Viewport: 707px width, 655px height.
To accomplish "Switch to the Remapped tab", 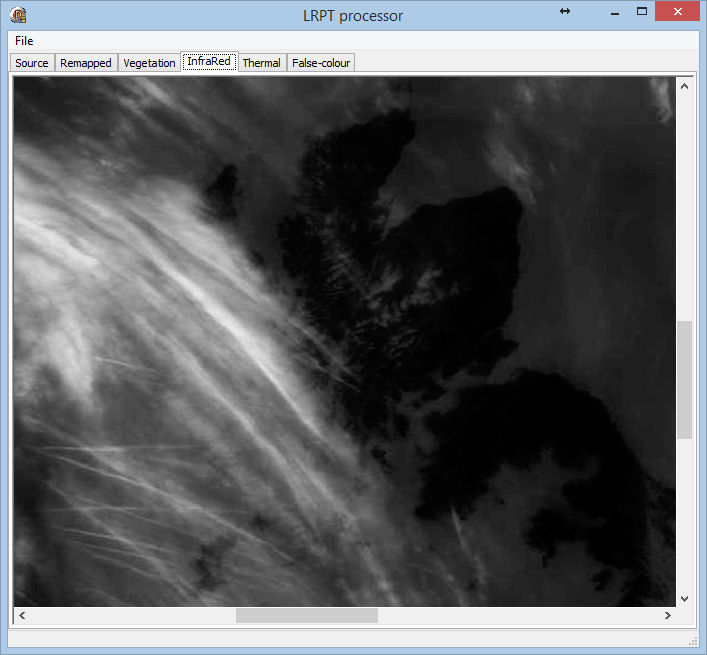I will tap(86, 63).
